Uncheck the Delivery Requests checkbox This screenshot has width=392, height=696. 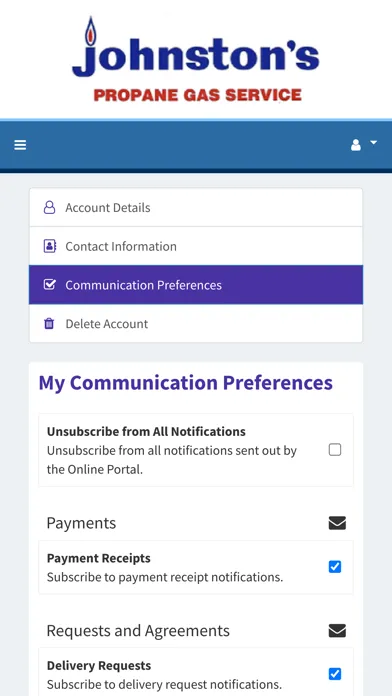(x=335, y=674)
